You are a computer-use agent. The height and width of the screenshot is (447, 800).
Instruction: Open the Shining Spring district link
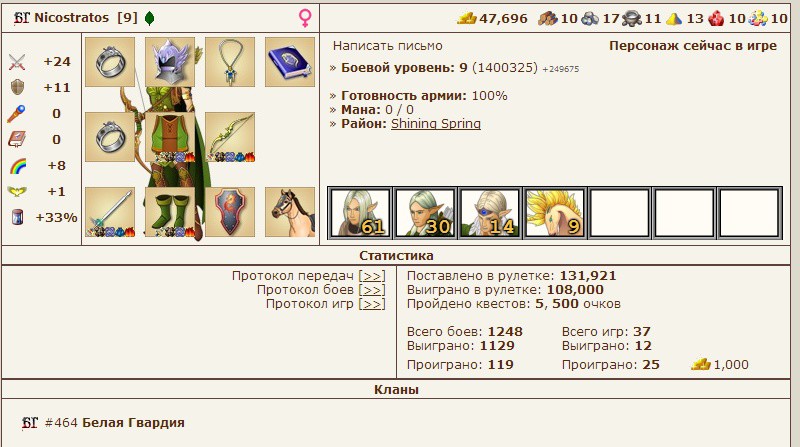tap(436, 123)
